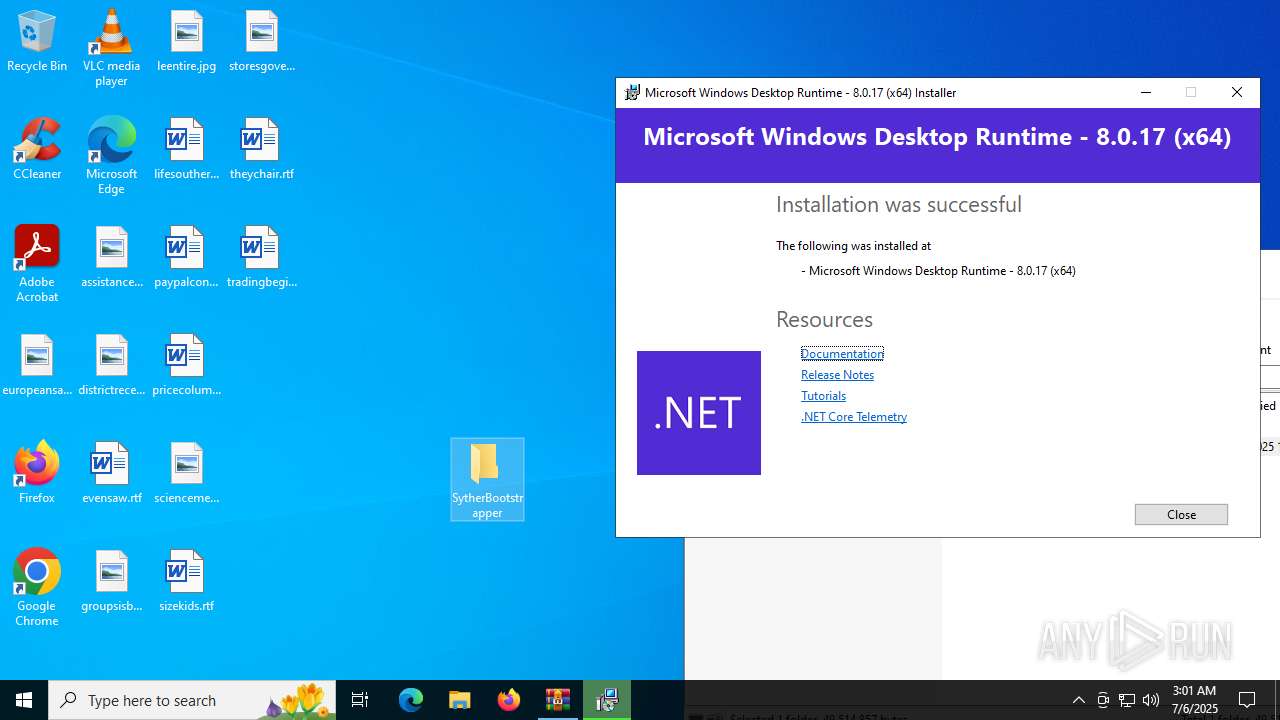Select assistance... image file icon
Image resolution: width=1280 pixels, height=720 pixels.
click(111, 258)
